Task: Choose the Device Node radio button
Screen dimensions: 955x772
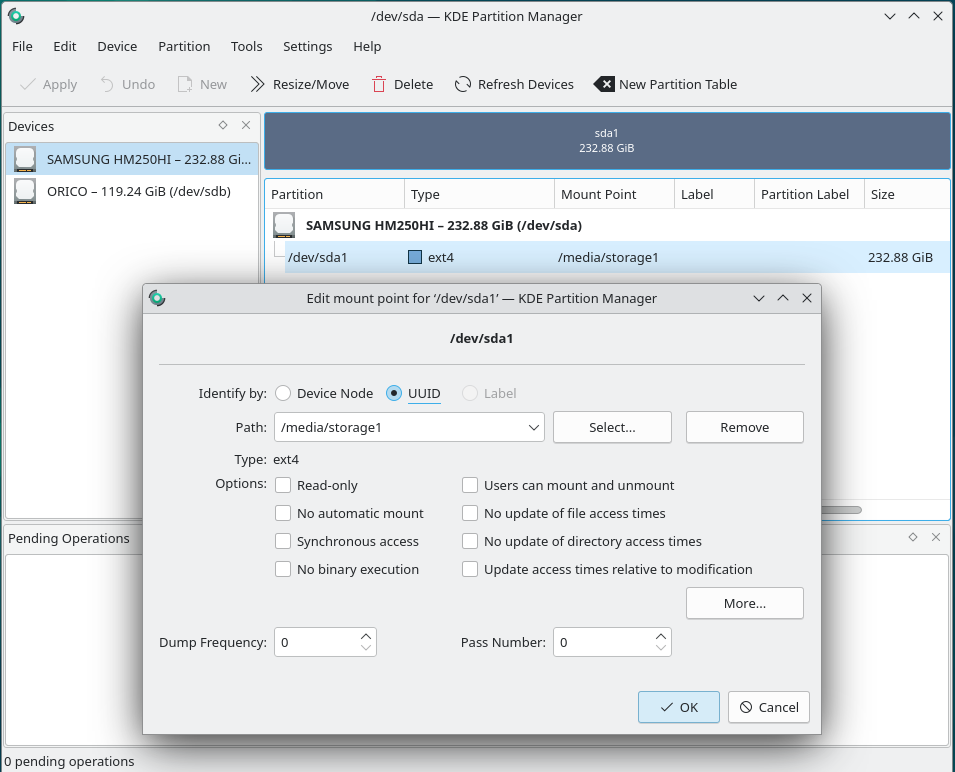Action: [x=283, y=394]
